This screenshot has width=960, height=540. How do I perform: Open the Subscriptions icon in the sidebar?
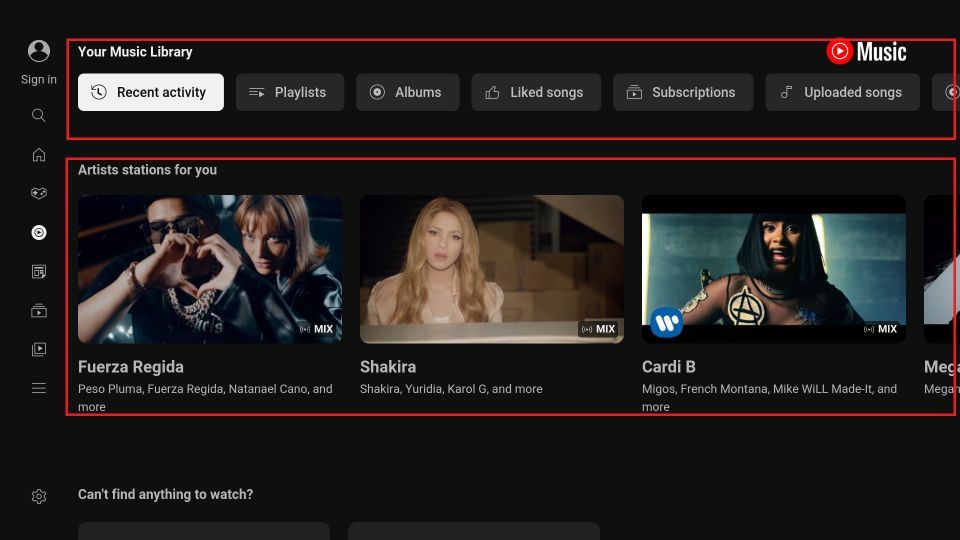tap(39, 310)
